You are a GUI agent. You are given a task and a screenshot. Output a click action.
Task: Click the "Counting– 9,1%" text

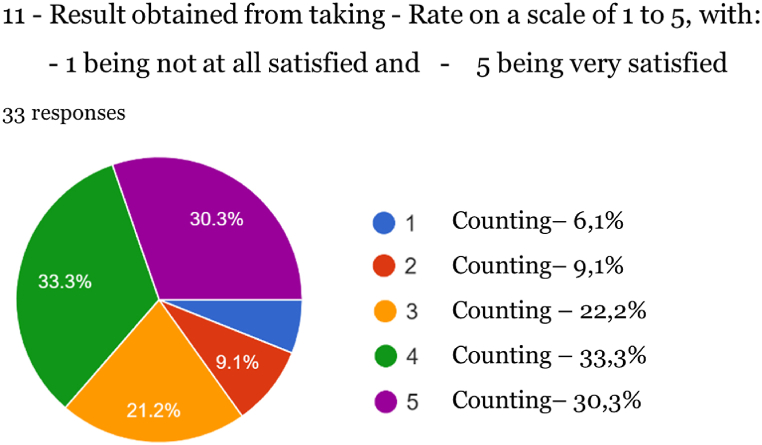[539, 266]
